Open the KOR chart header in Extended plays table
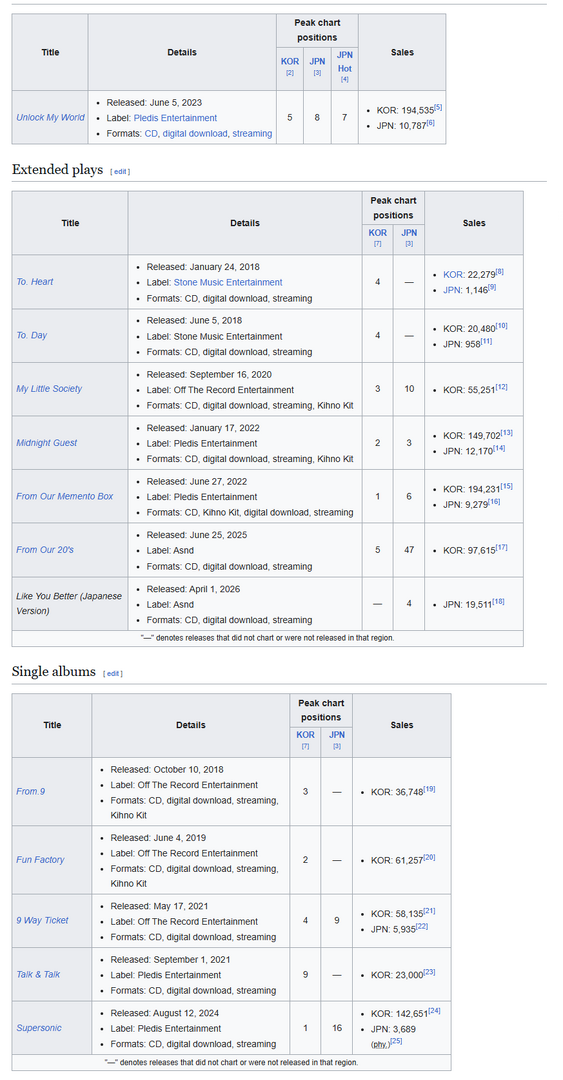Screen dimensions: 563x1080 378,233
